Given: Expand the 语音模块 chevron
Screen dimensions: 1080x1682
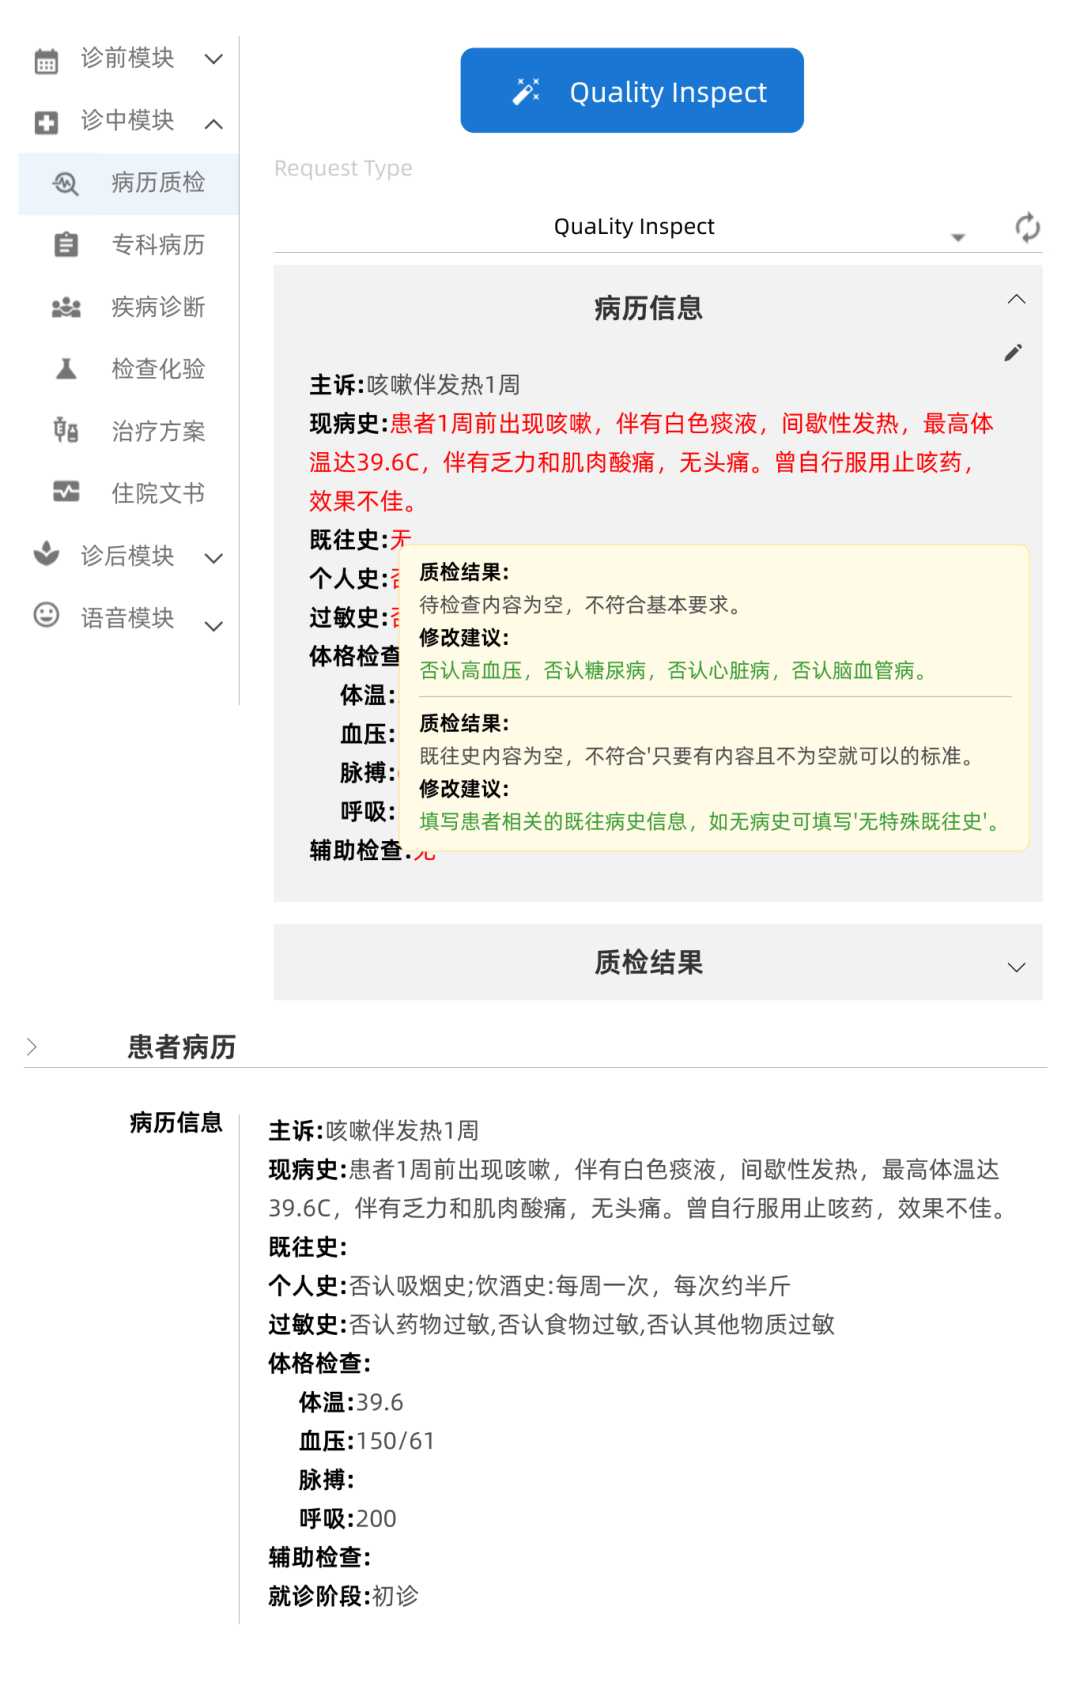Looking at the screenshot, I should (213, 626).
